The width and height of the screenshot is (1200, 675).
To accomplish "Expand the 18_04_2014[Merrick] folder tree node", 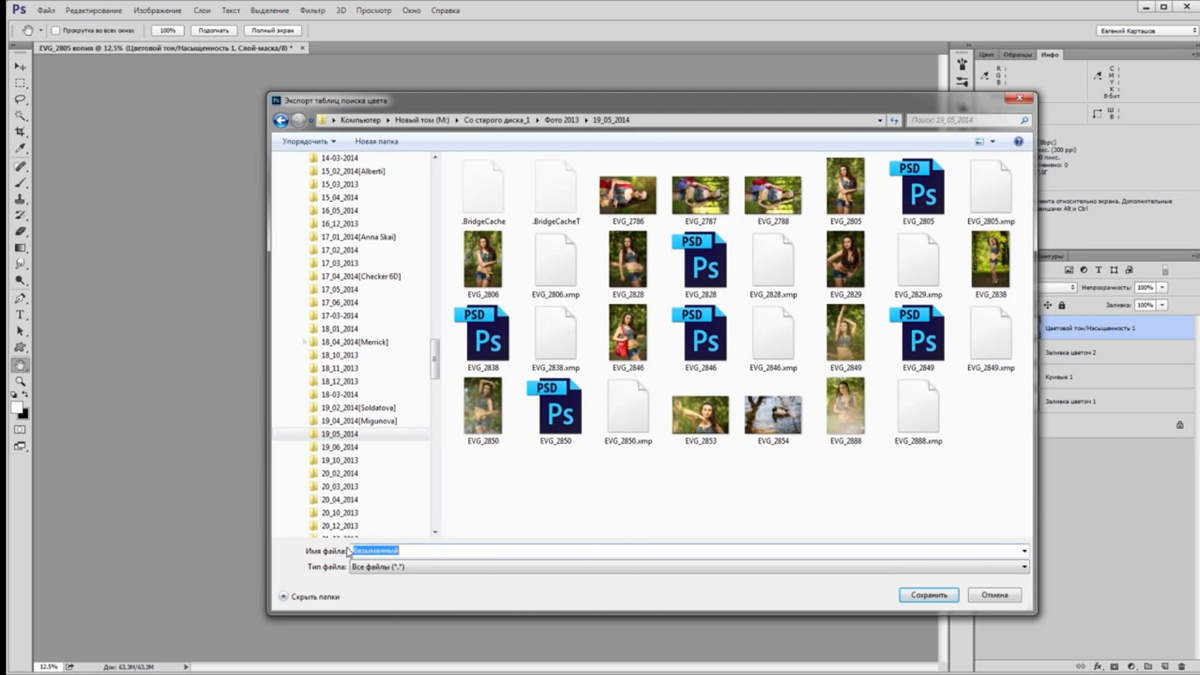I will [x=304, y=342].
